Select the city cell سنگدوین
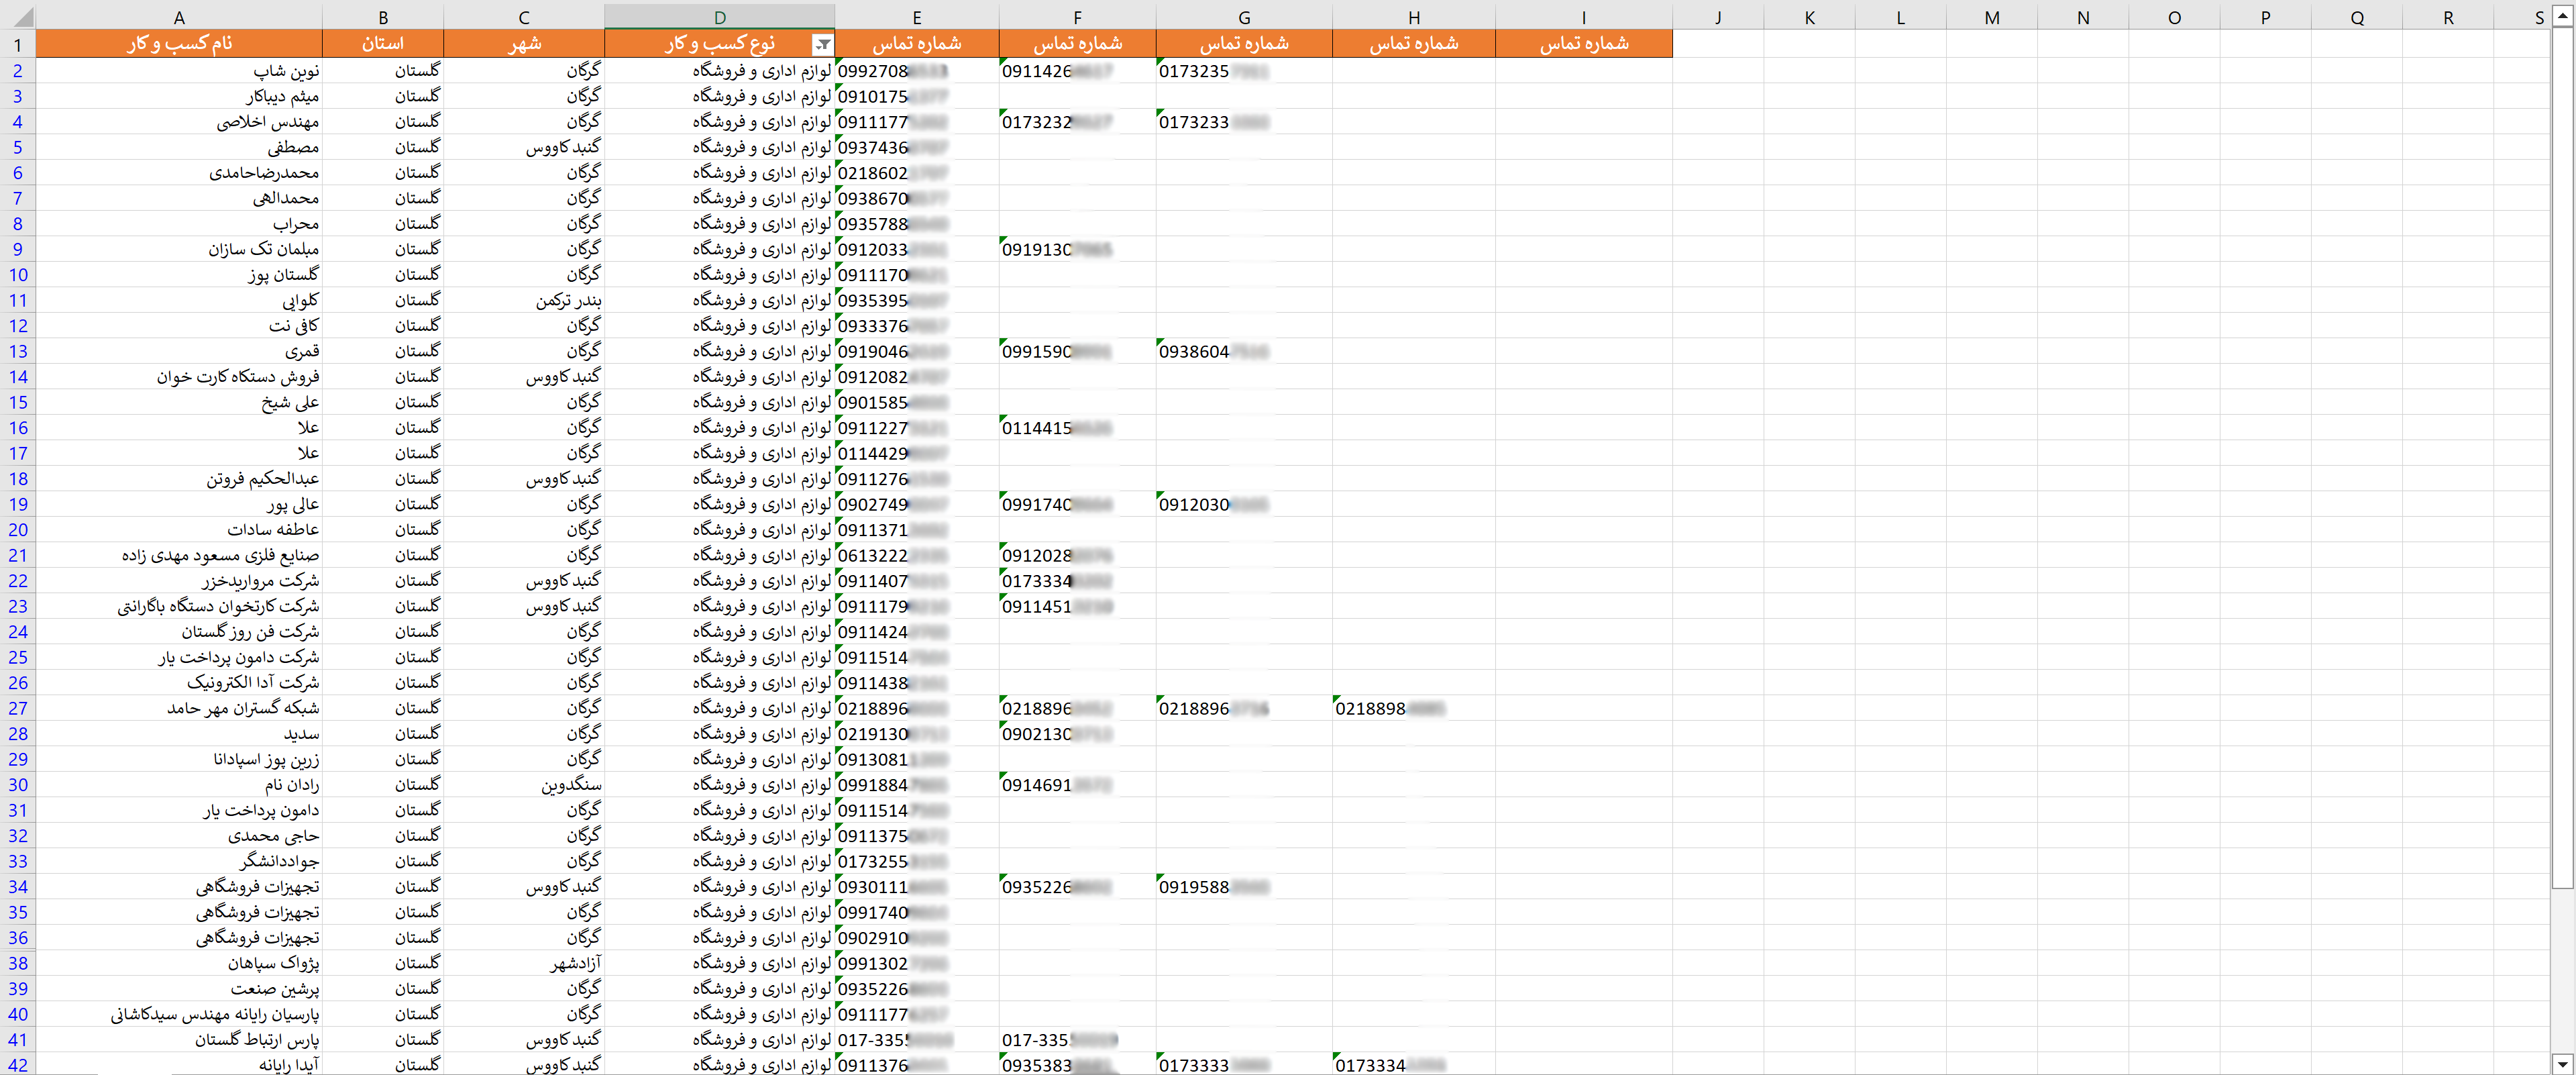 [524, 785]
